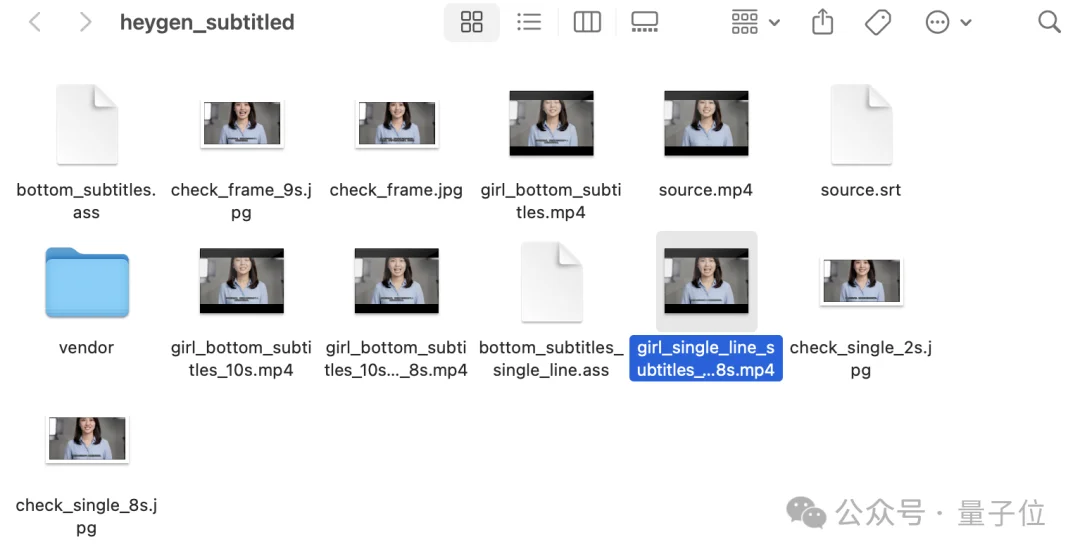Go back with the left chevron
Screen dimensions: 1080x556
tap(35, 22)
